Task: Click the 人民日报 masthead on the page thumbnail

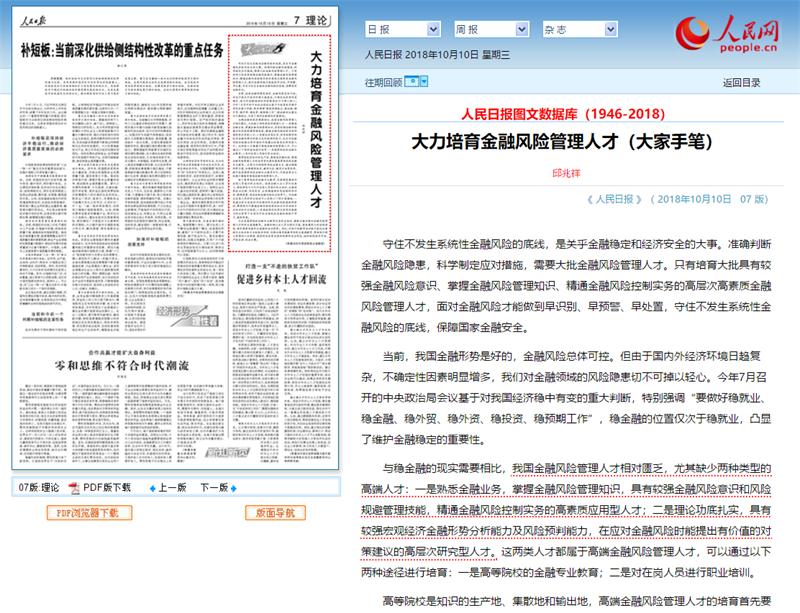Action: (33, 20)
